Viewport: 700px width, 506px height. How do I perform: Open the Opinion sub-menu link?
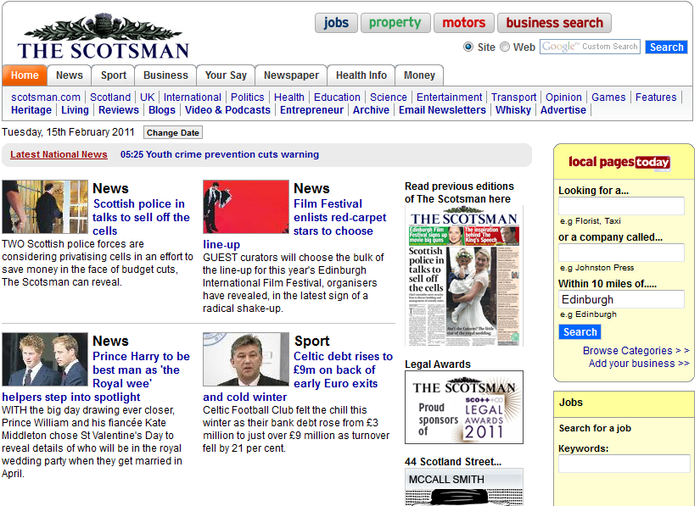coord(563,97)
